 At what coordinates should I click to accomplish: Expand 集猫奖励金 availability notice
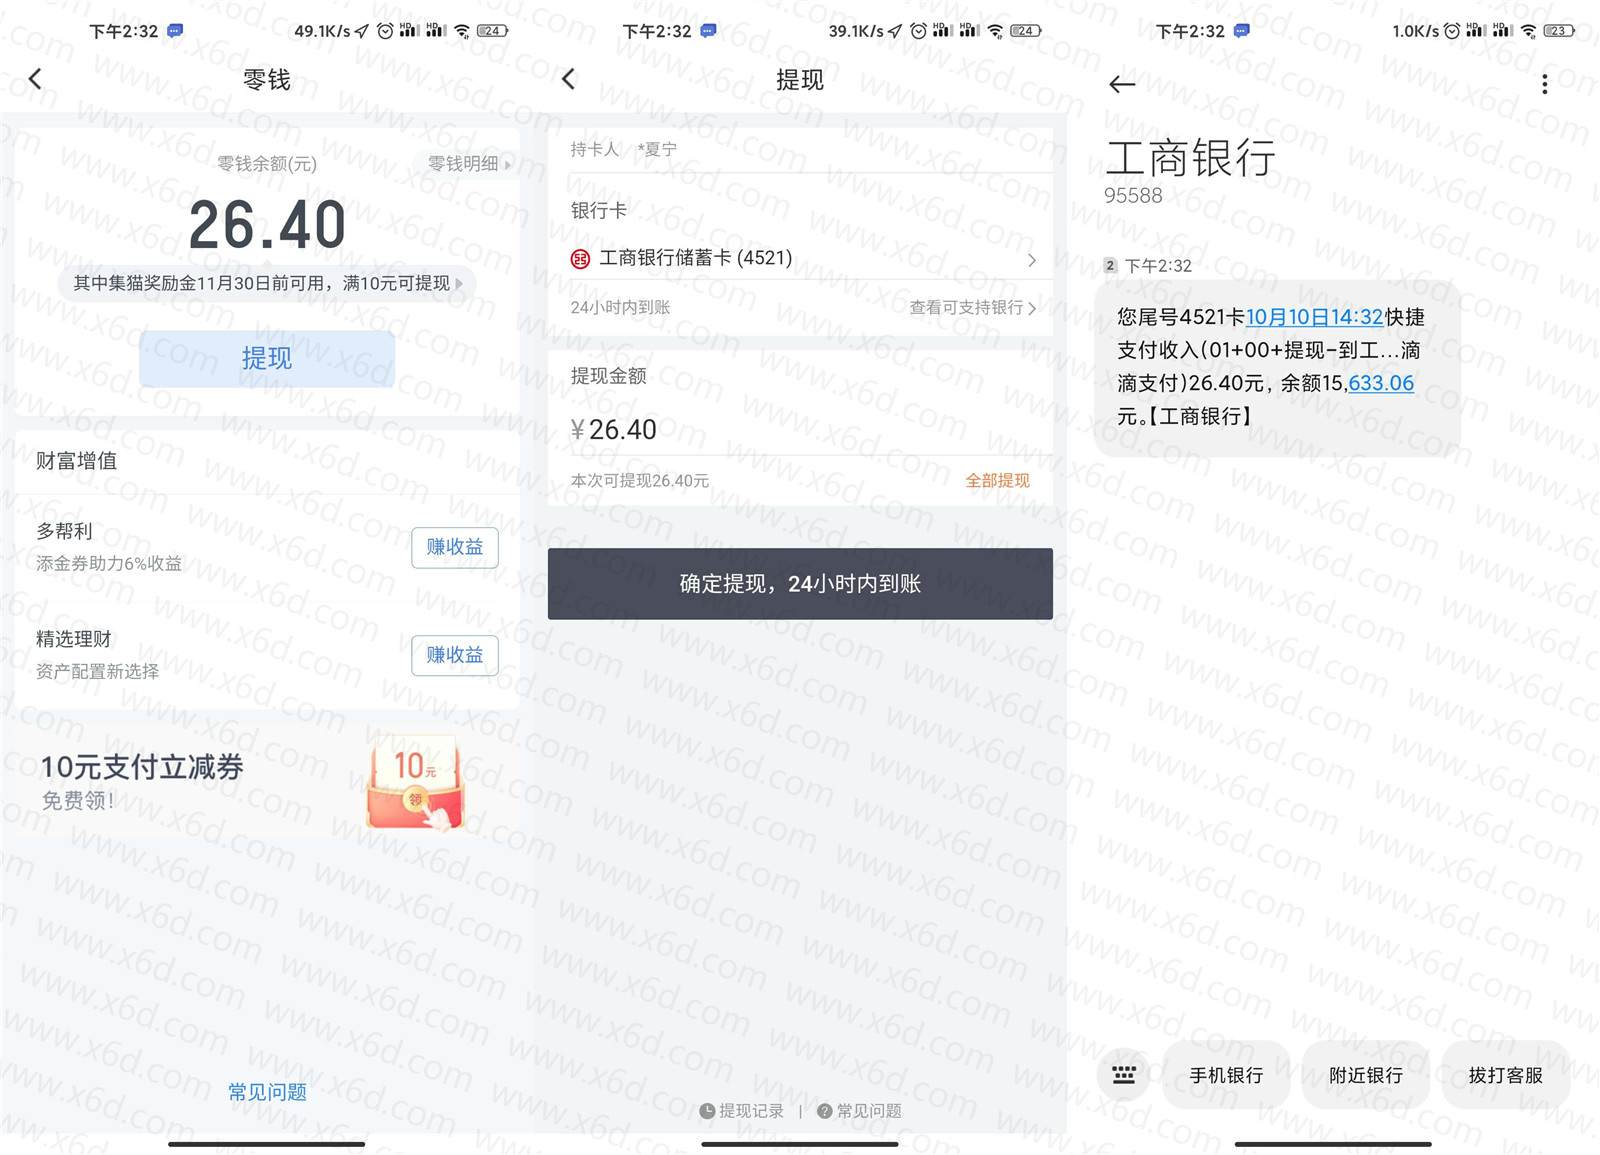(267, 283)
